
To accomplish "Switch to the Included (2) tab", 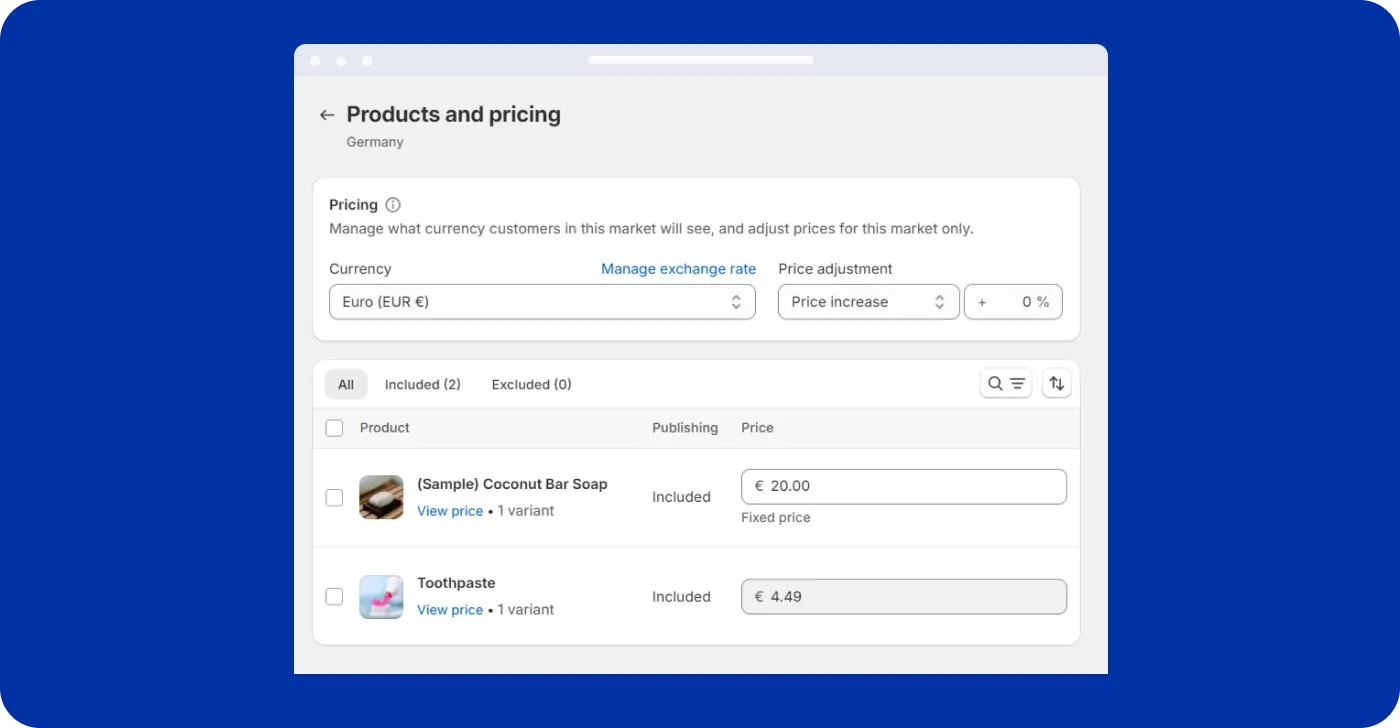I will pos(423,384).
